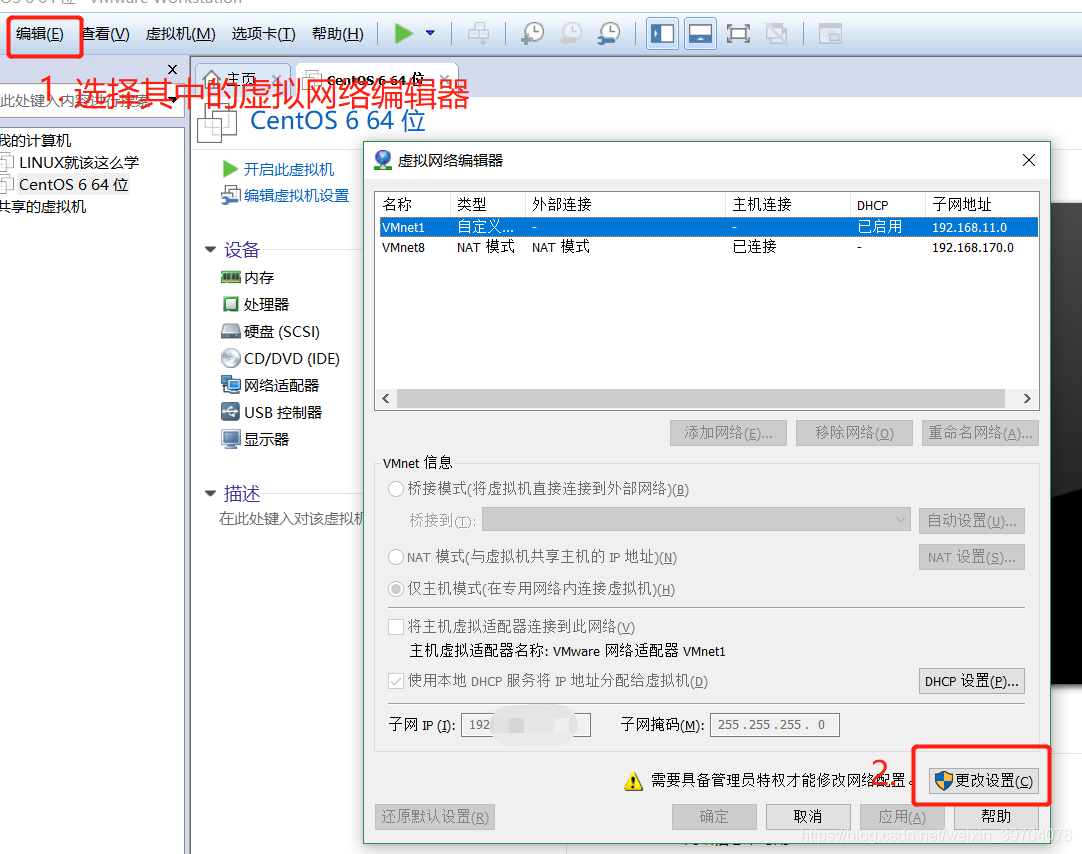Select the 仅主机模式 radio button
Screen dimensions: 1082x854
(396, 588)
